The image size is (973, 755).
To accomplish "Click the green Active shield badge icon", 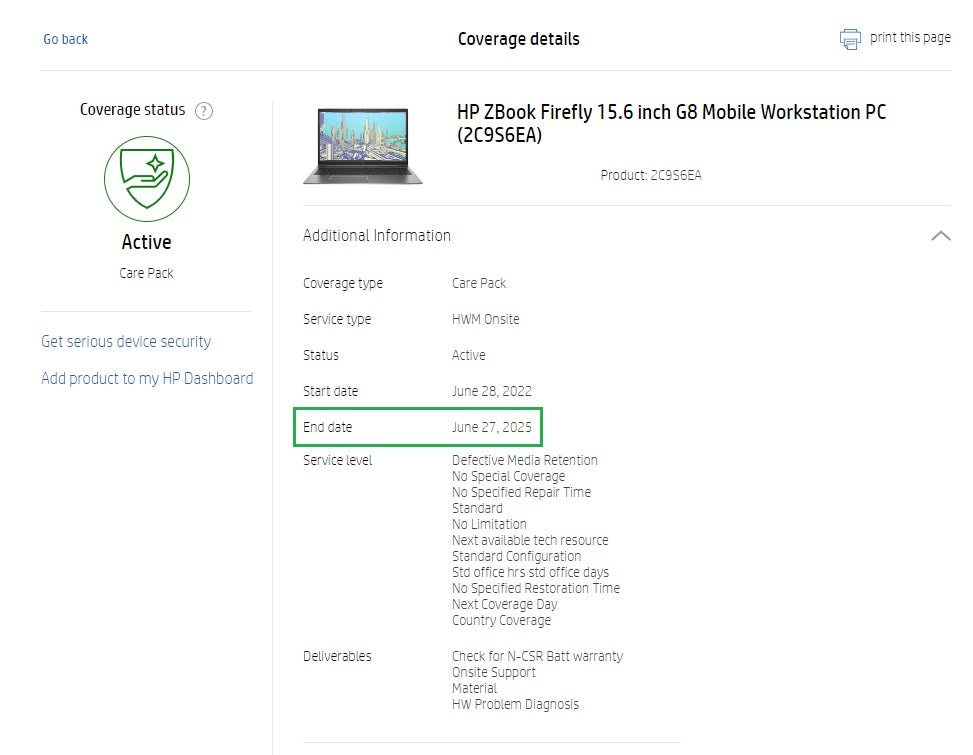I will [146, 180].
